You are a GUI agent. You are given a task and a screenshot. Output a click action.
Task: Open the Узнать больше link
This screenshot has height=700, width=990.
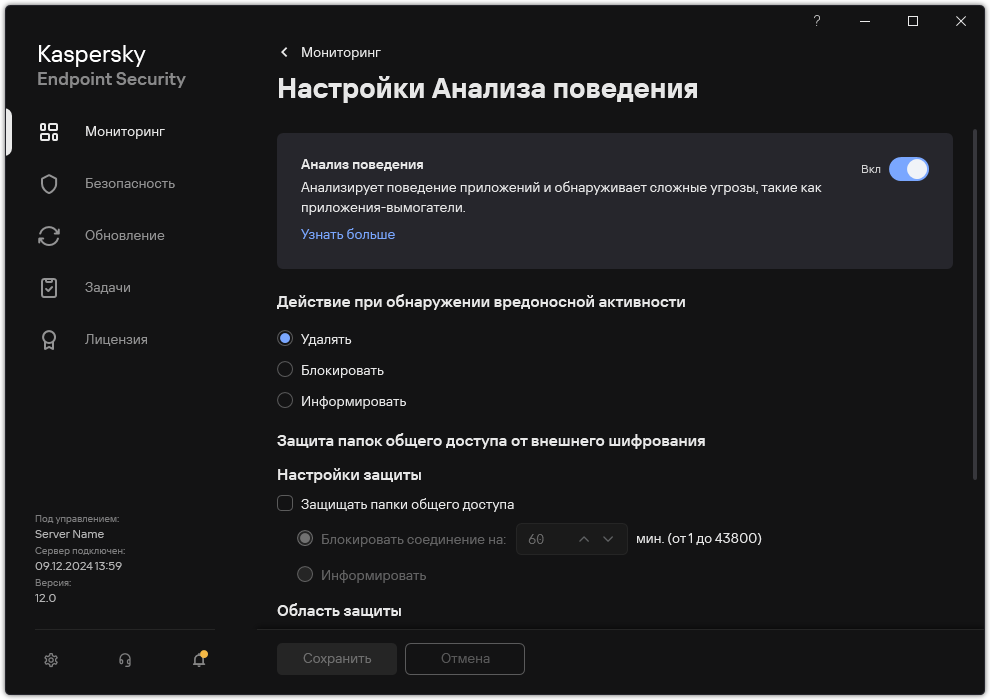click(x=348, y=234)
